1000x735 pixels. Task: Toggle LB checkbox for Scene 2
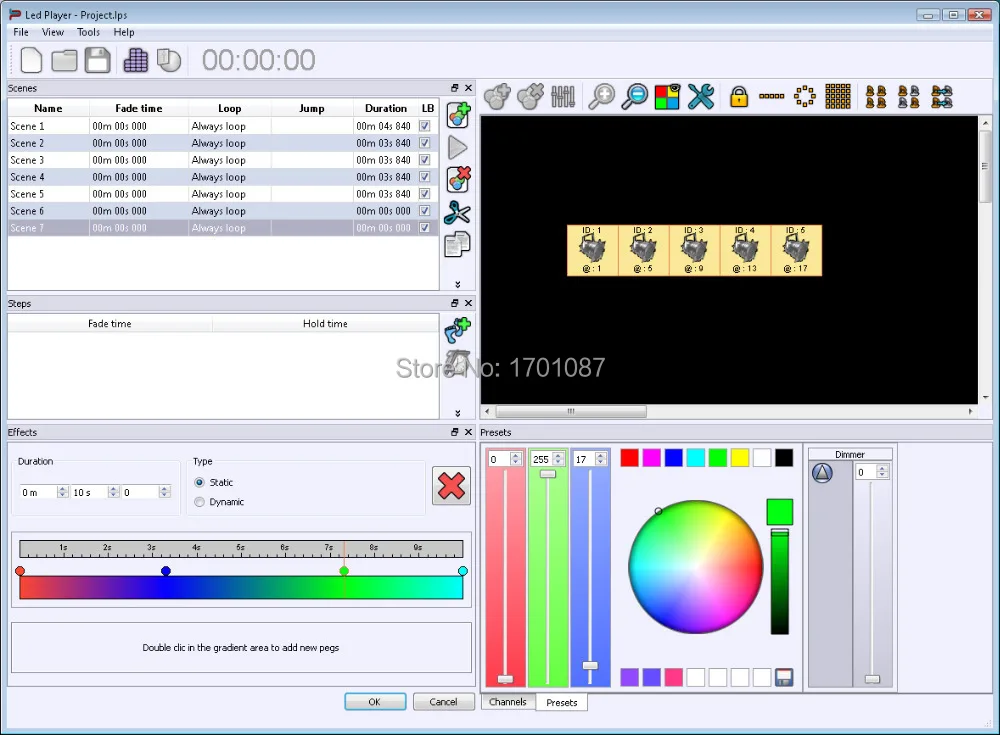click(425, 143)
